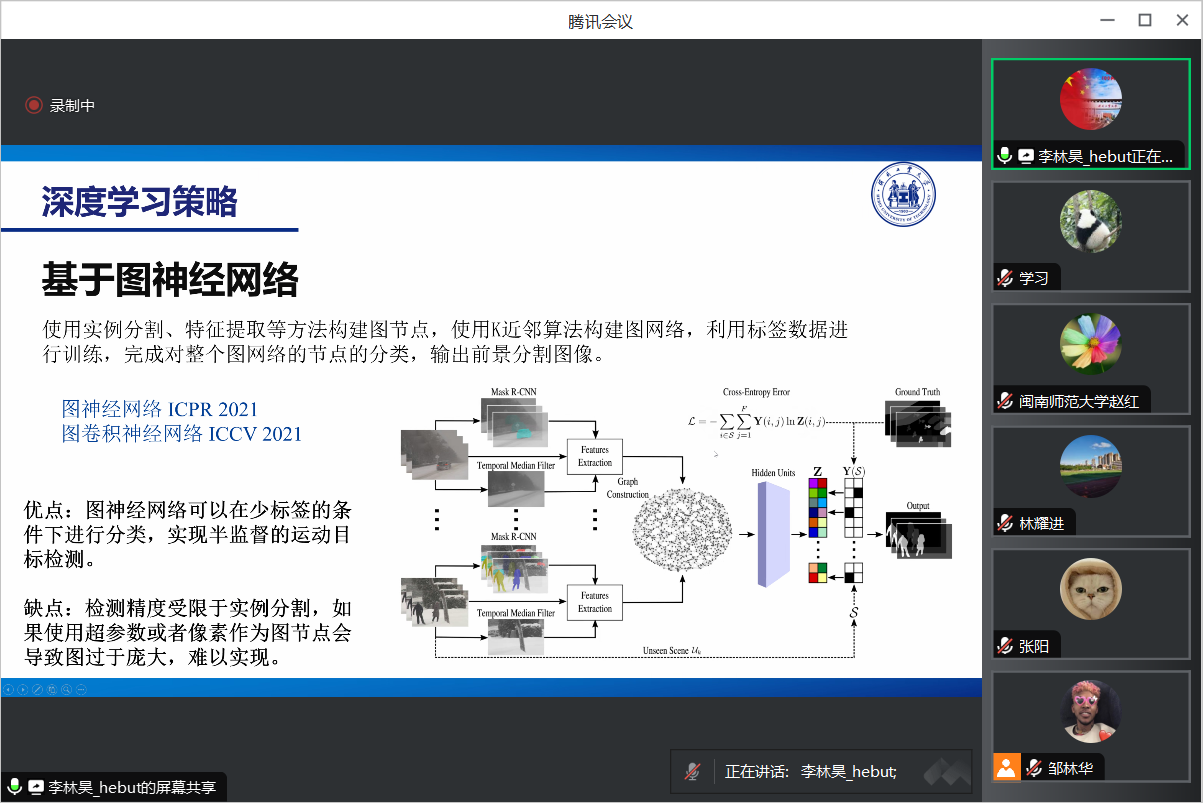Toggle 学习's muted microphone icon

click(1005, 278)
